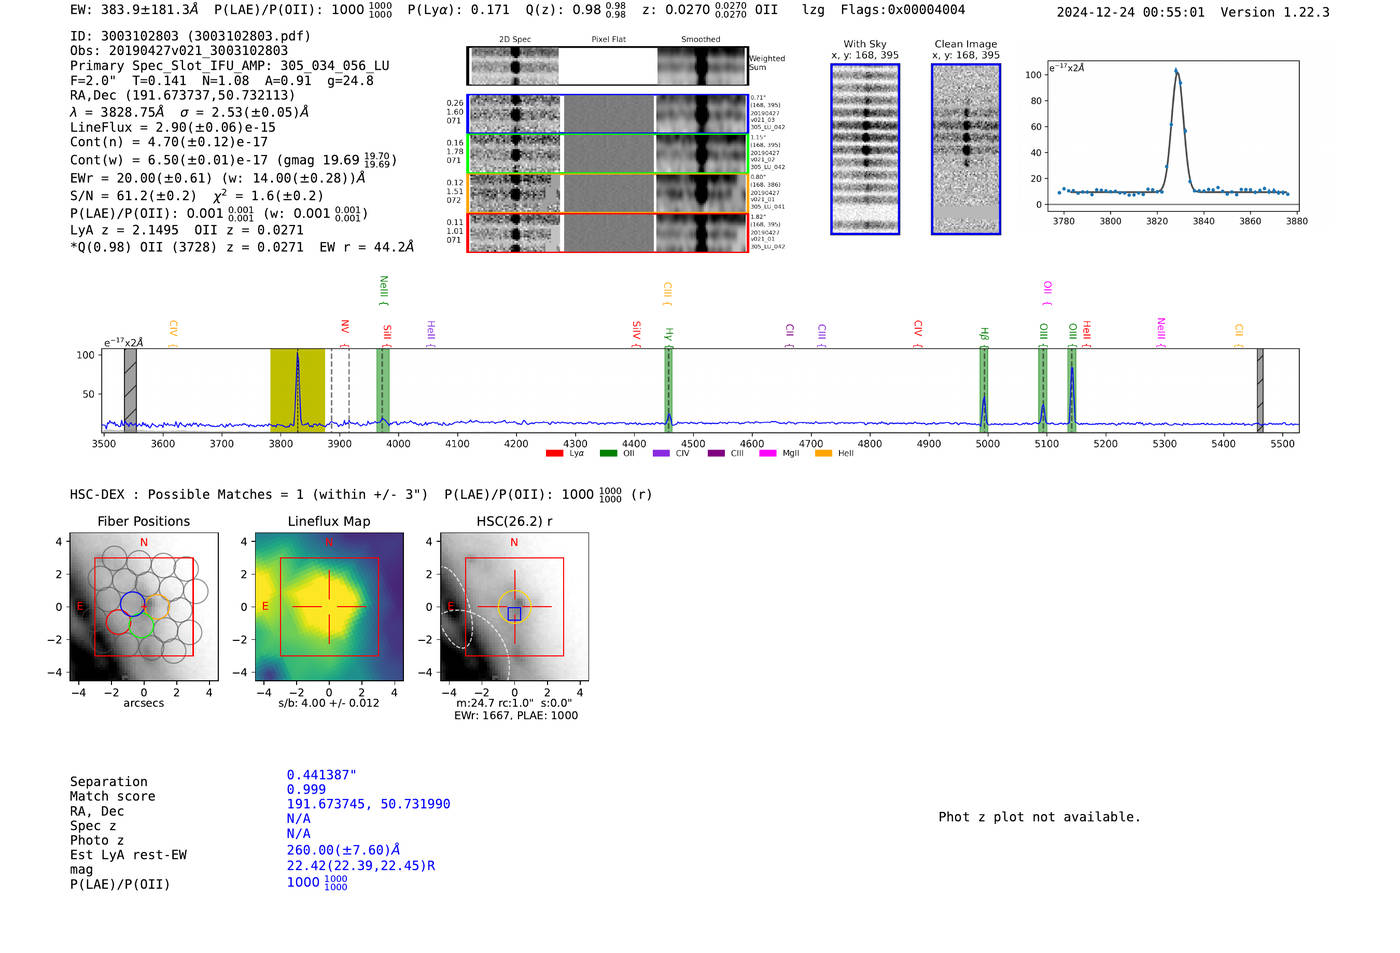
Task: Click the s/b: 4.00 +/- 0.012 caption
Action: click(x=329, y=703)
